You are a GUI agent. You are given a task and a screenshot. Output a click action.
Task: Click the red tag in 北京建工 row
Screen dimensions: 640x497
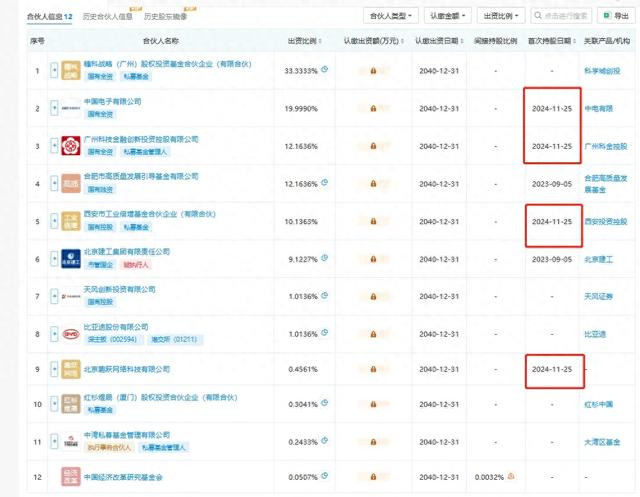click(x=136, y=264)
